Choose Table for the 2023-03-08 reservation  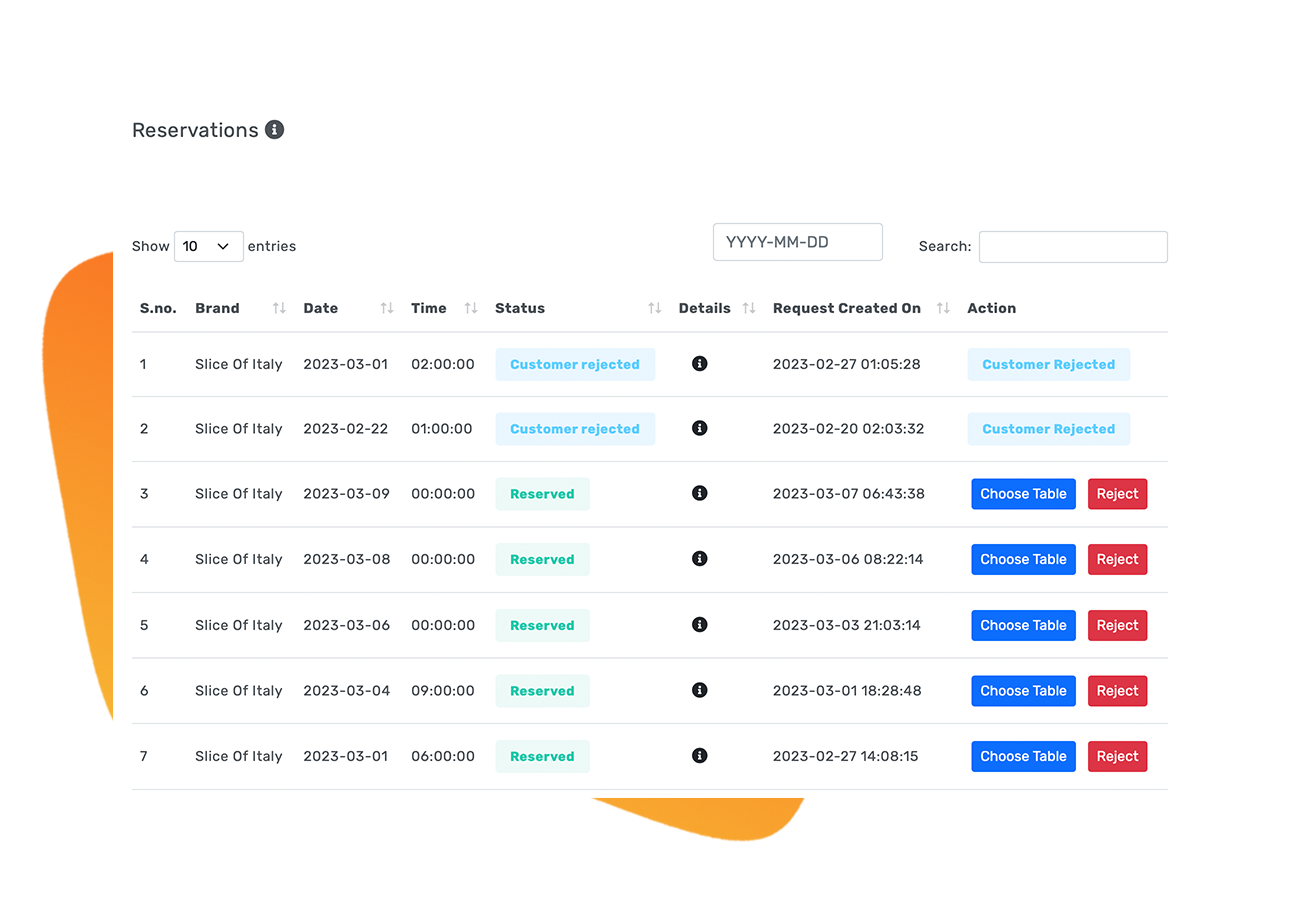[1023, 559]
